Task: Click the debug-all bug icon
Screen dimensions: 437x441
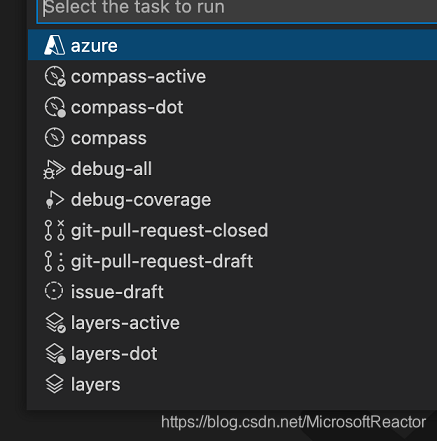Action: (x=54, y=169)
